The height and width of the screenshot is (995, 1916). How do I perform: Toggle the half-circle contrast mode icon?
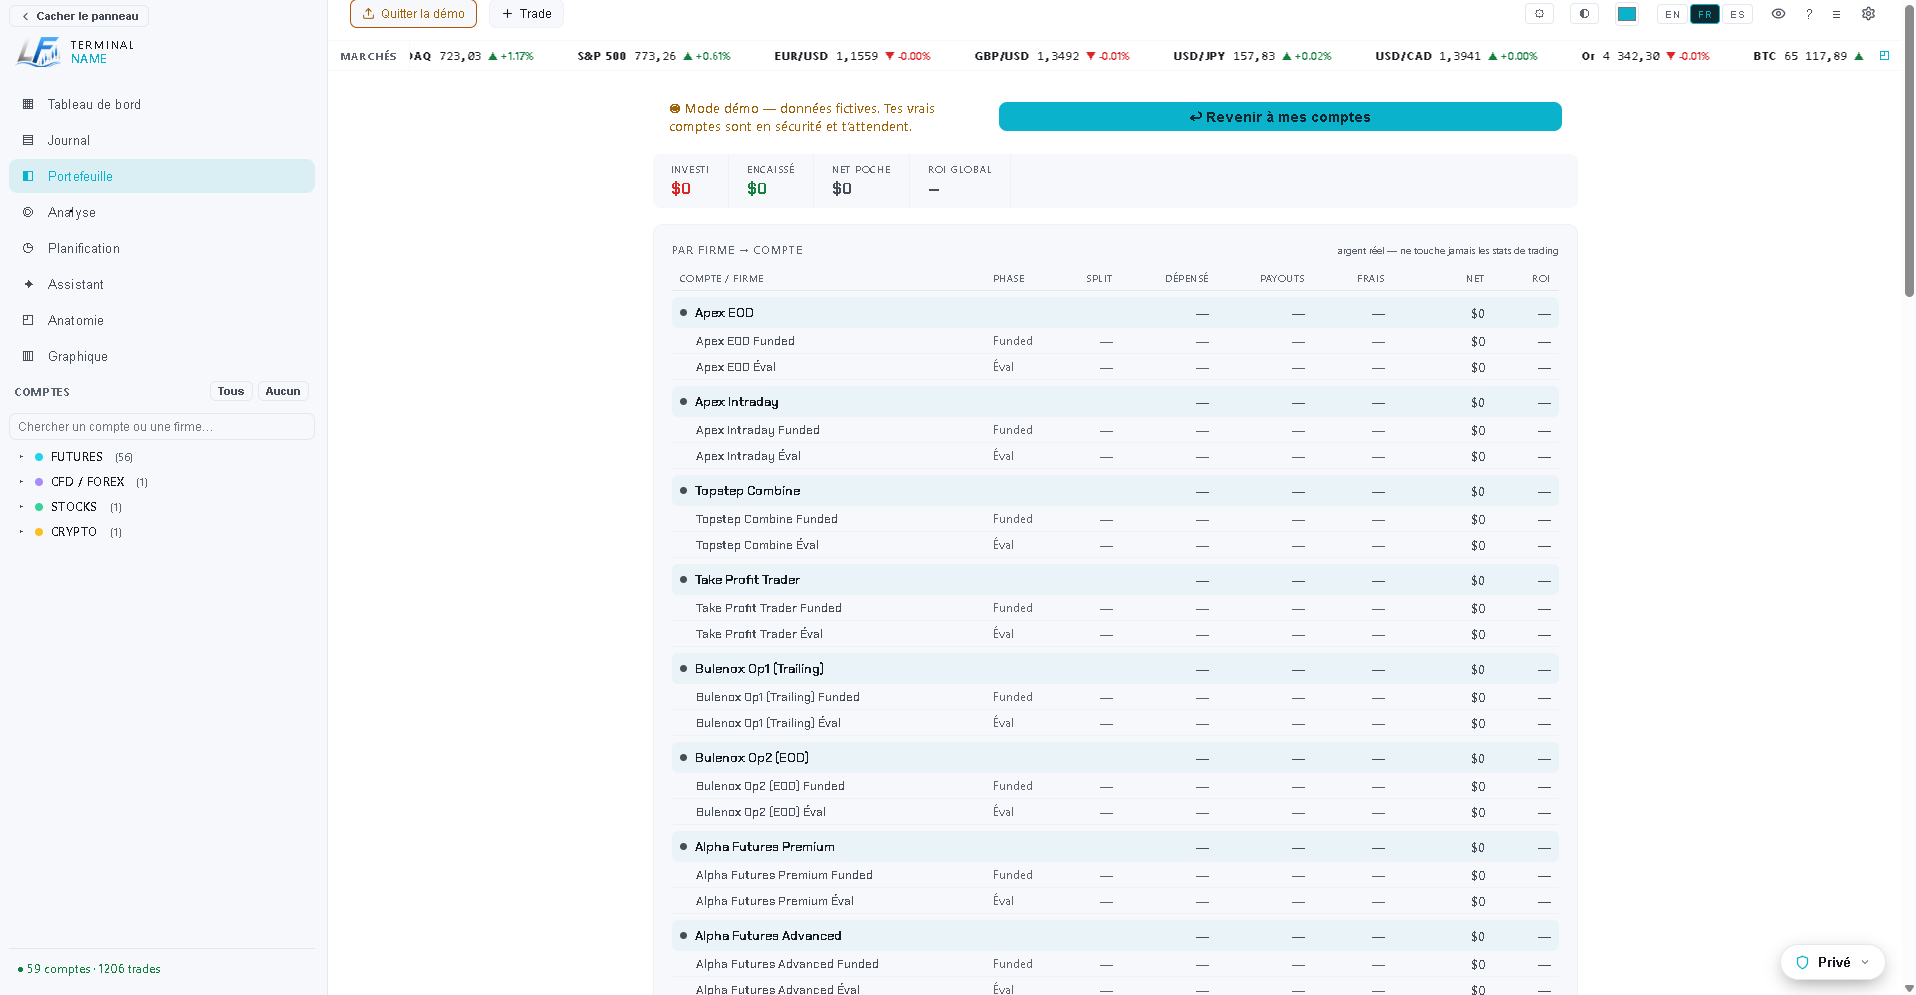1584,14
